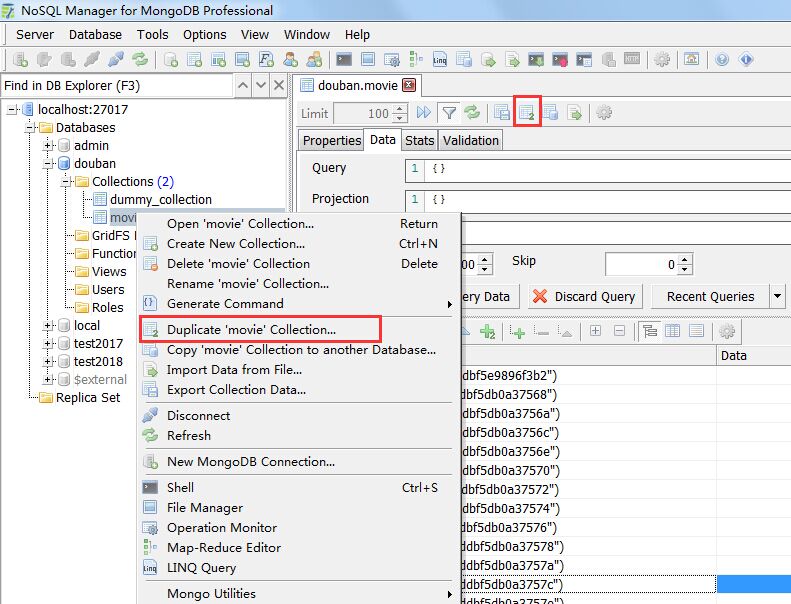
Task: Open the Recent Queries dropdown arrow
Action: click(x=777, y=296)
